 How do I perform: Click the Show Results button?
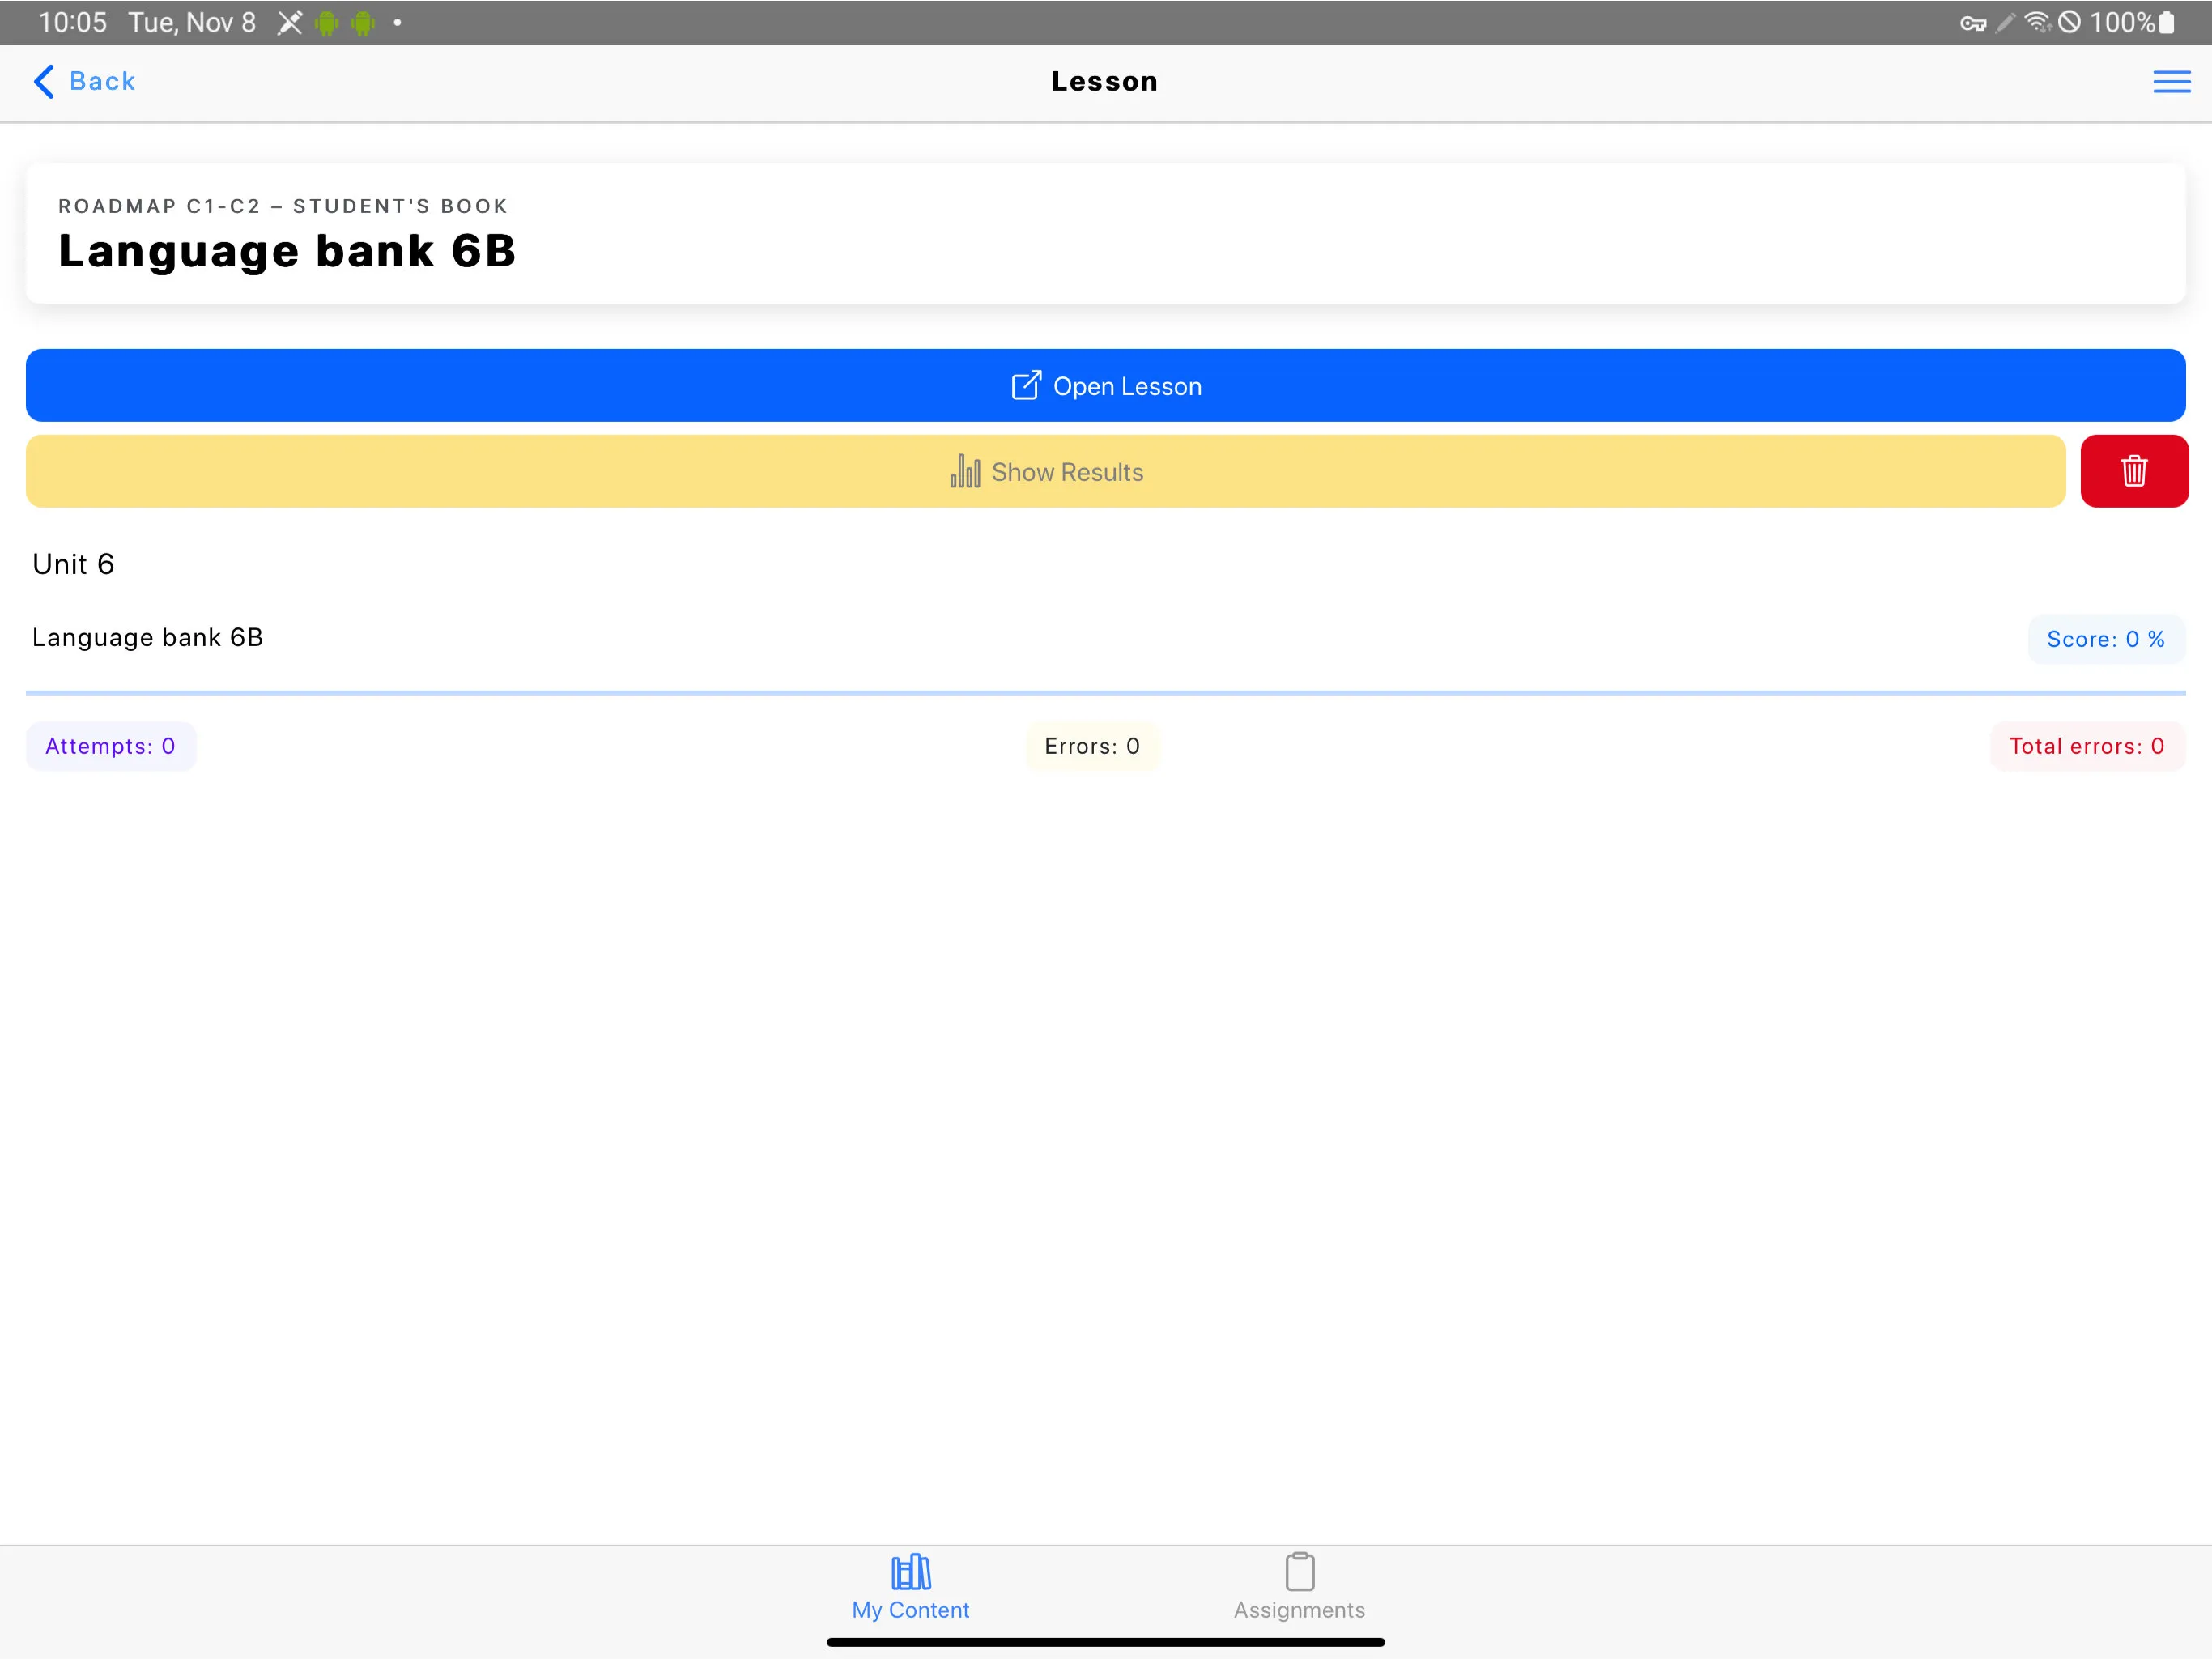click(1045, 471)
